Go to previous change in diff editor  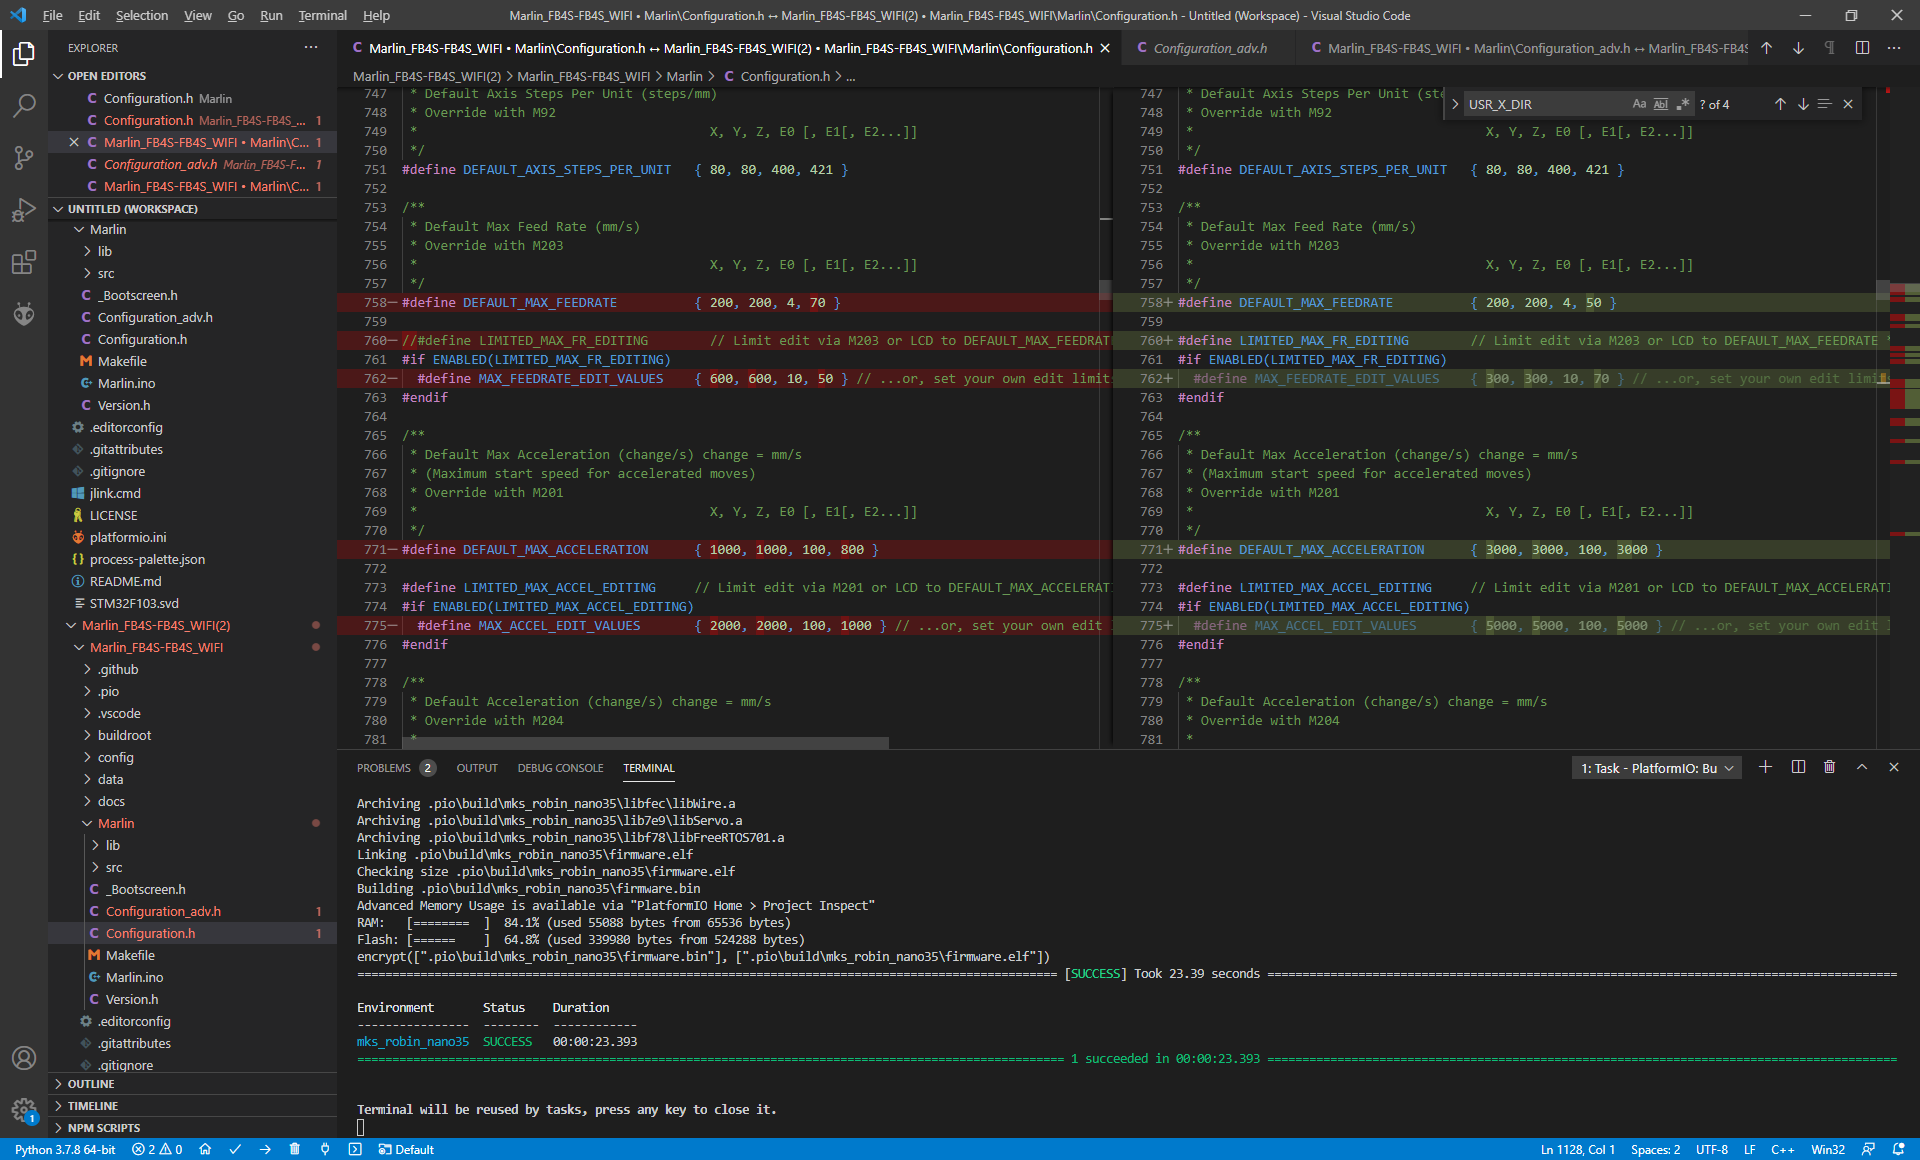(1767, 48)
